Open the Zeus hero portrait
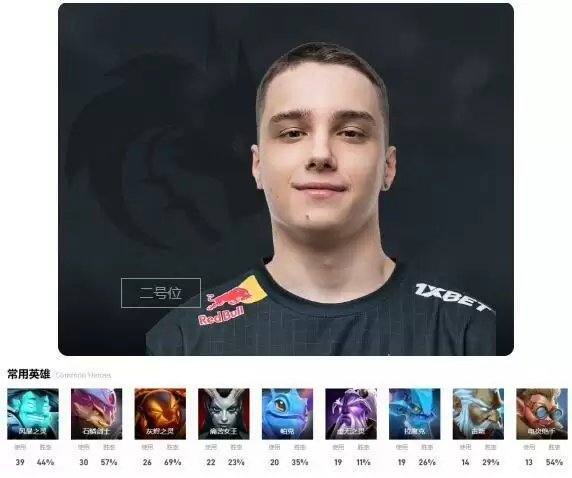Image resolution: width=572 pixels, height=478 pixels. pos(478,413)
